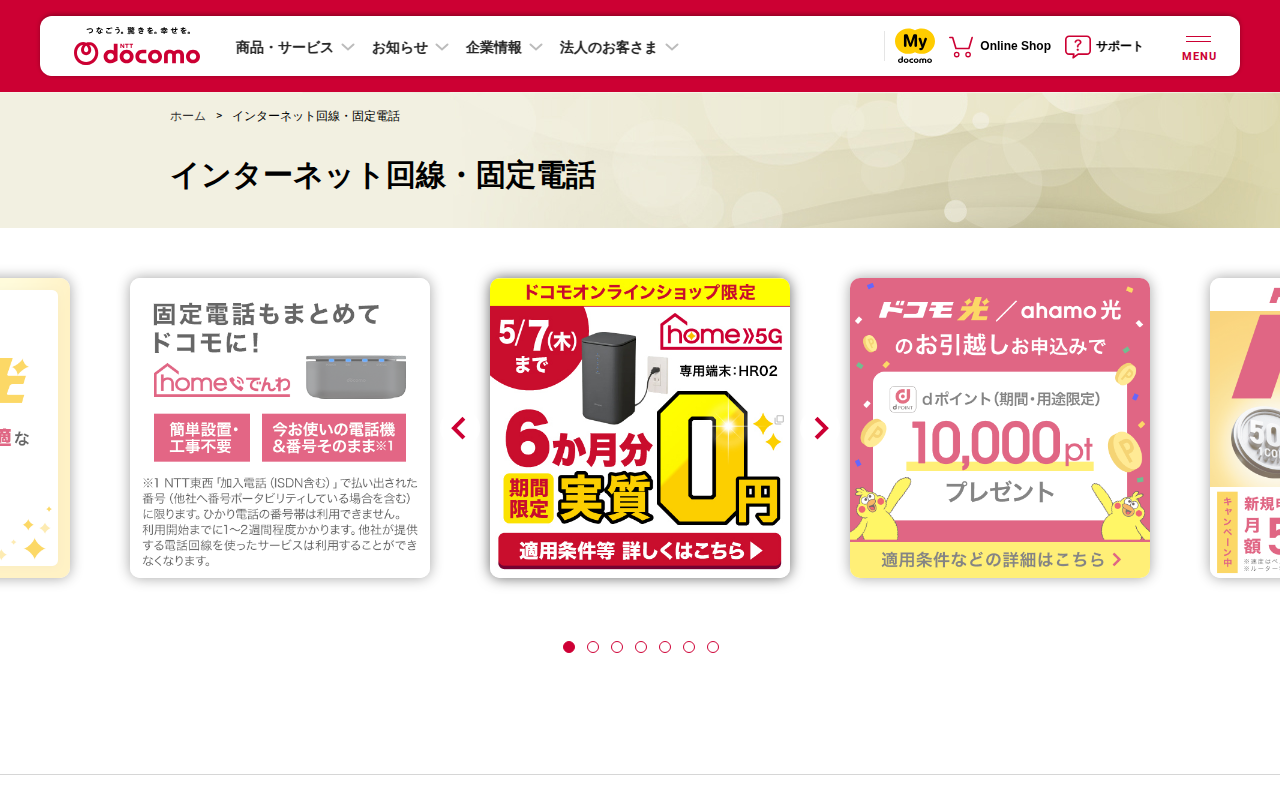This screenshot has width=1280, height=800.
Task: Advance carousel with the next arrow
Action: [821, 428]
